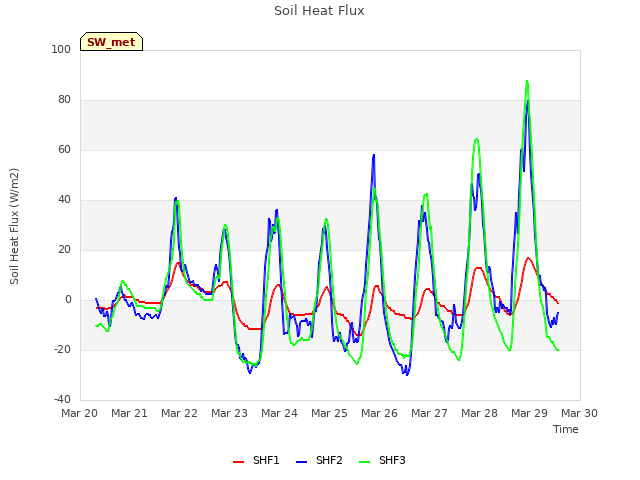Click the Mar 30 x-axis label

[x=580, y=413]
